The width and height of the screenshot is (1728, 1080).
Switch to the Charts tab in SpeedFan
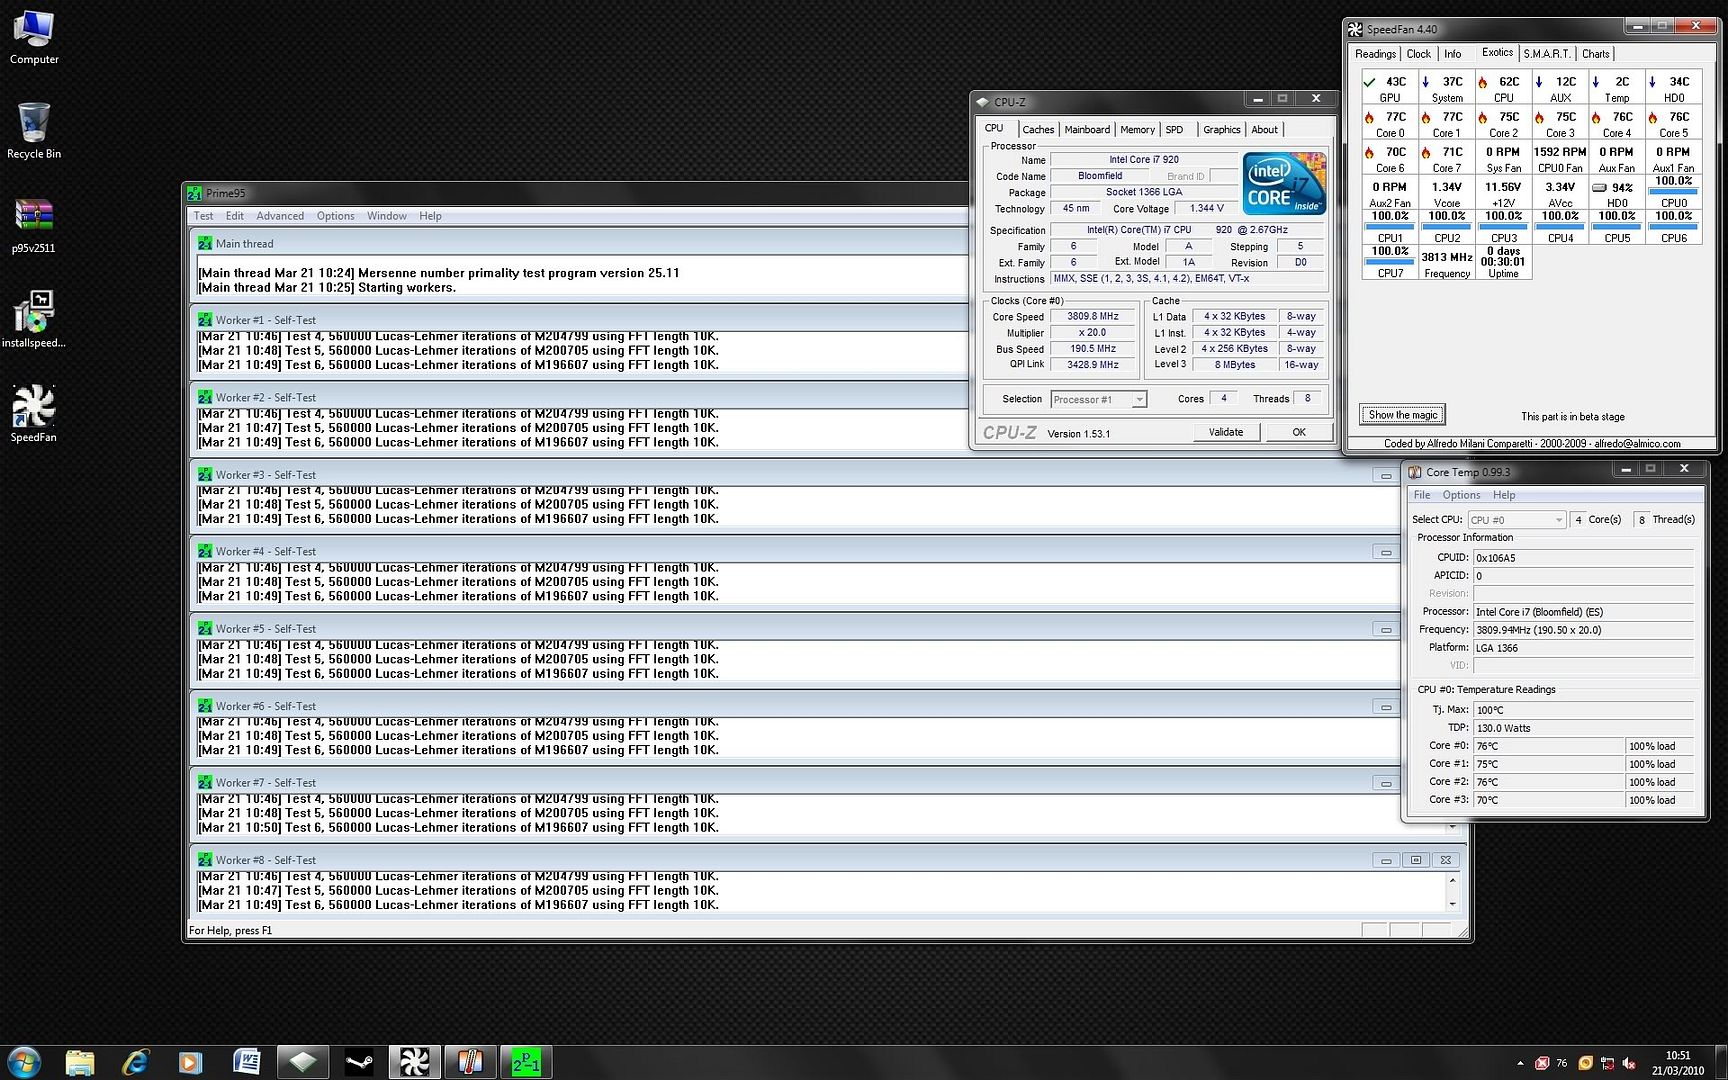tap(1596, 54)
